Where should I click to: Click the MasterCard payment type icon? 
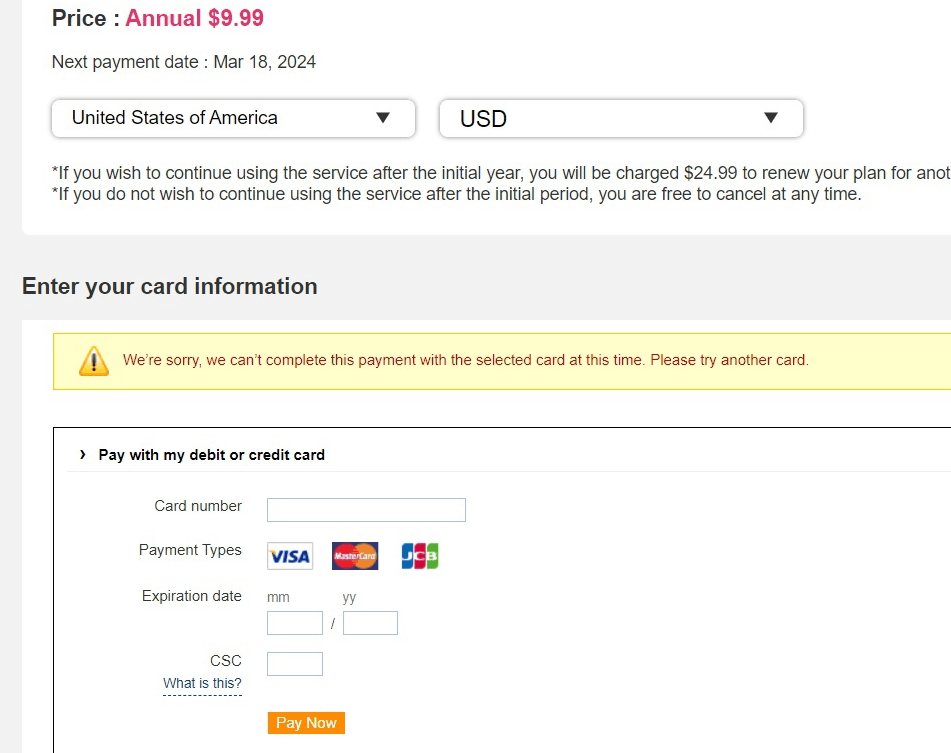coord(355,556)
